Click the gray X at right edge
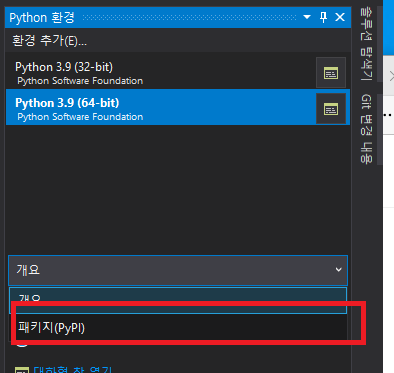Screen dimensions: 394x373 391,76
